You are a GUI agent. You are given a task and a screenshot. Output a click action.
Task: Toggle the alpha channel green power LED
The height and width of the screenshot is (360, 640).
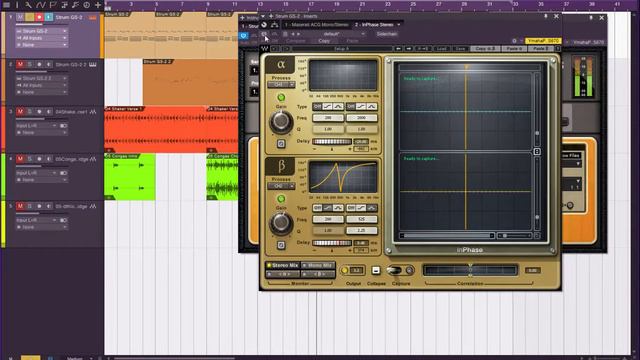click(281, 97)
